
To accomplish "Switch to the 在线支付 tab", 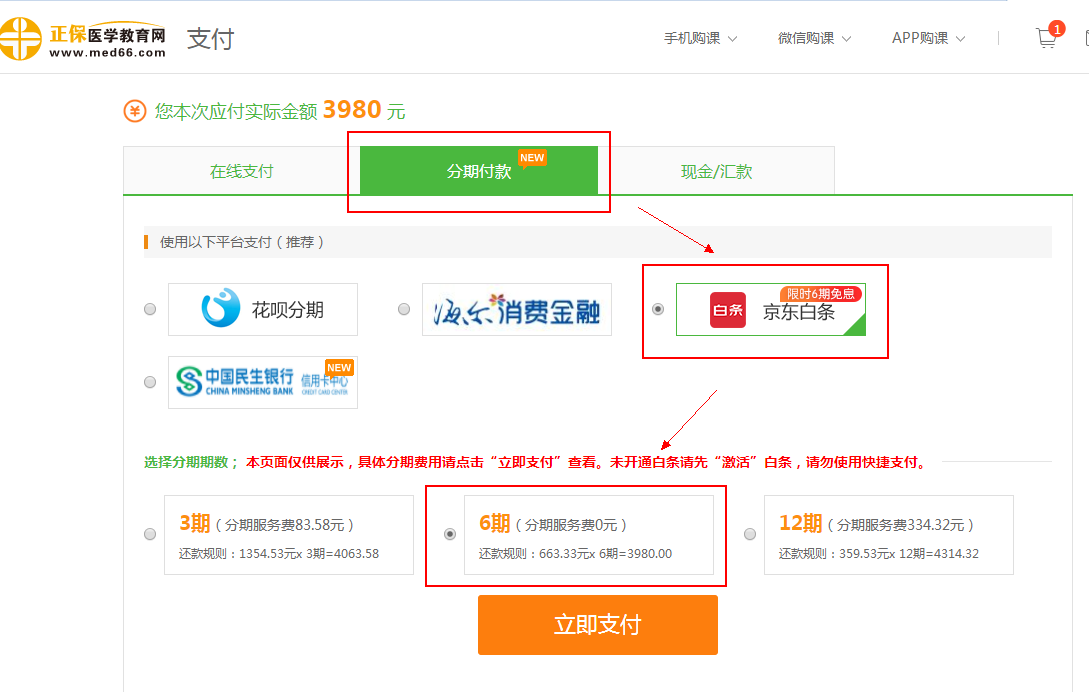I will click(241, 171).
